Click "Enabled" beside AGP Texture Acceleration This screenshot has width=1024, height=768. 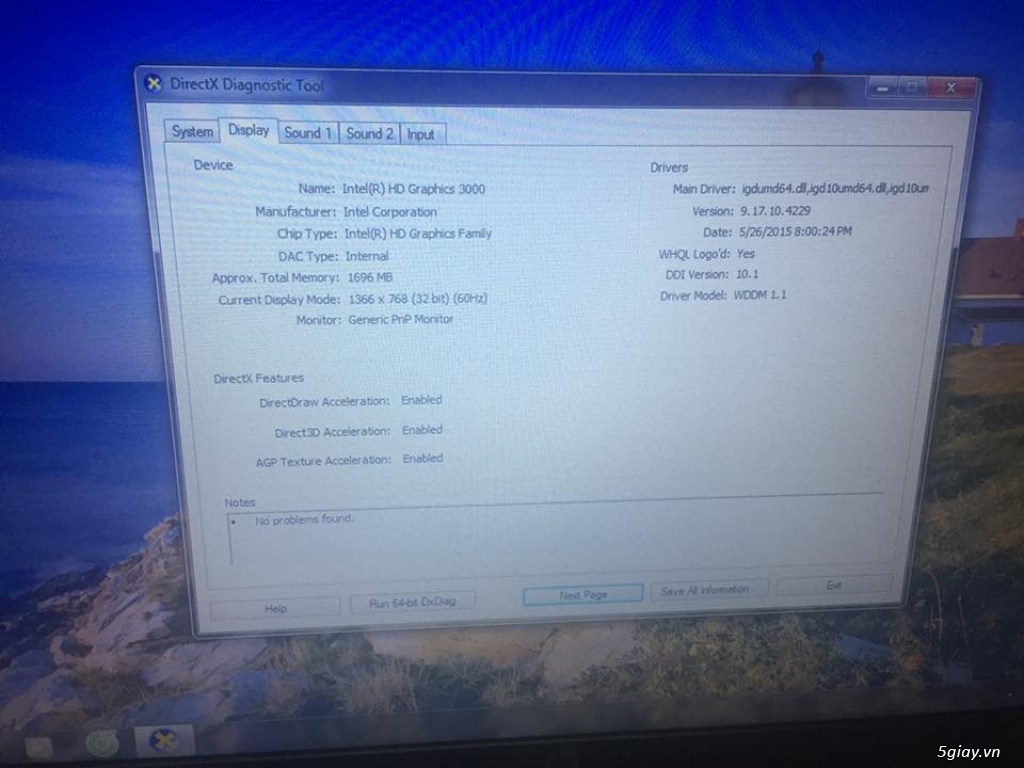[x=423, y=458]
